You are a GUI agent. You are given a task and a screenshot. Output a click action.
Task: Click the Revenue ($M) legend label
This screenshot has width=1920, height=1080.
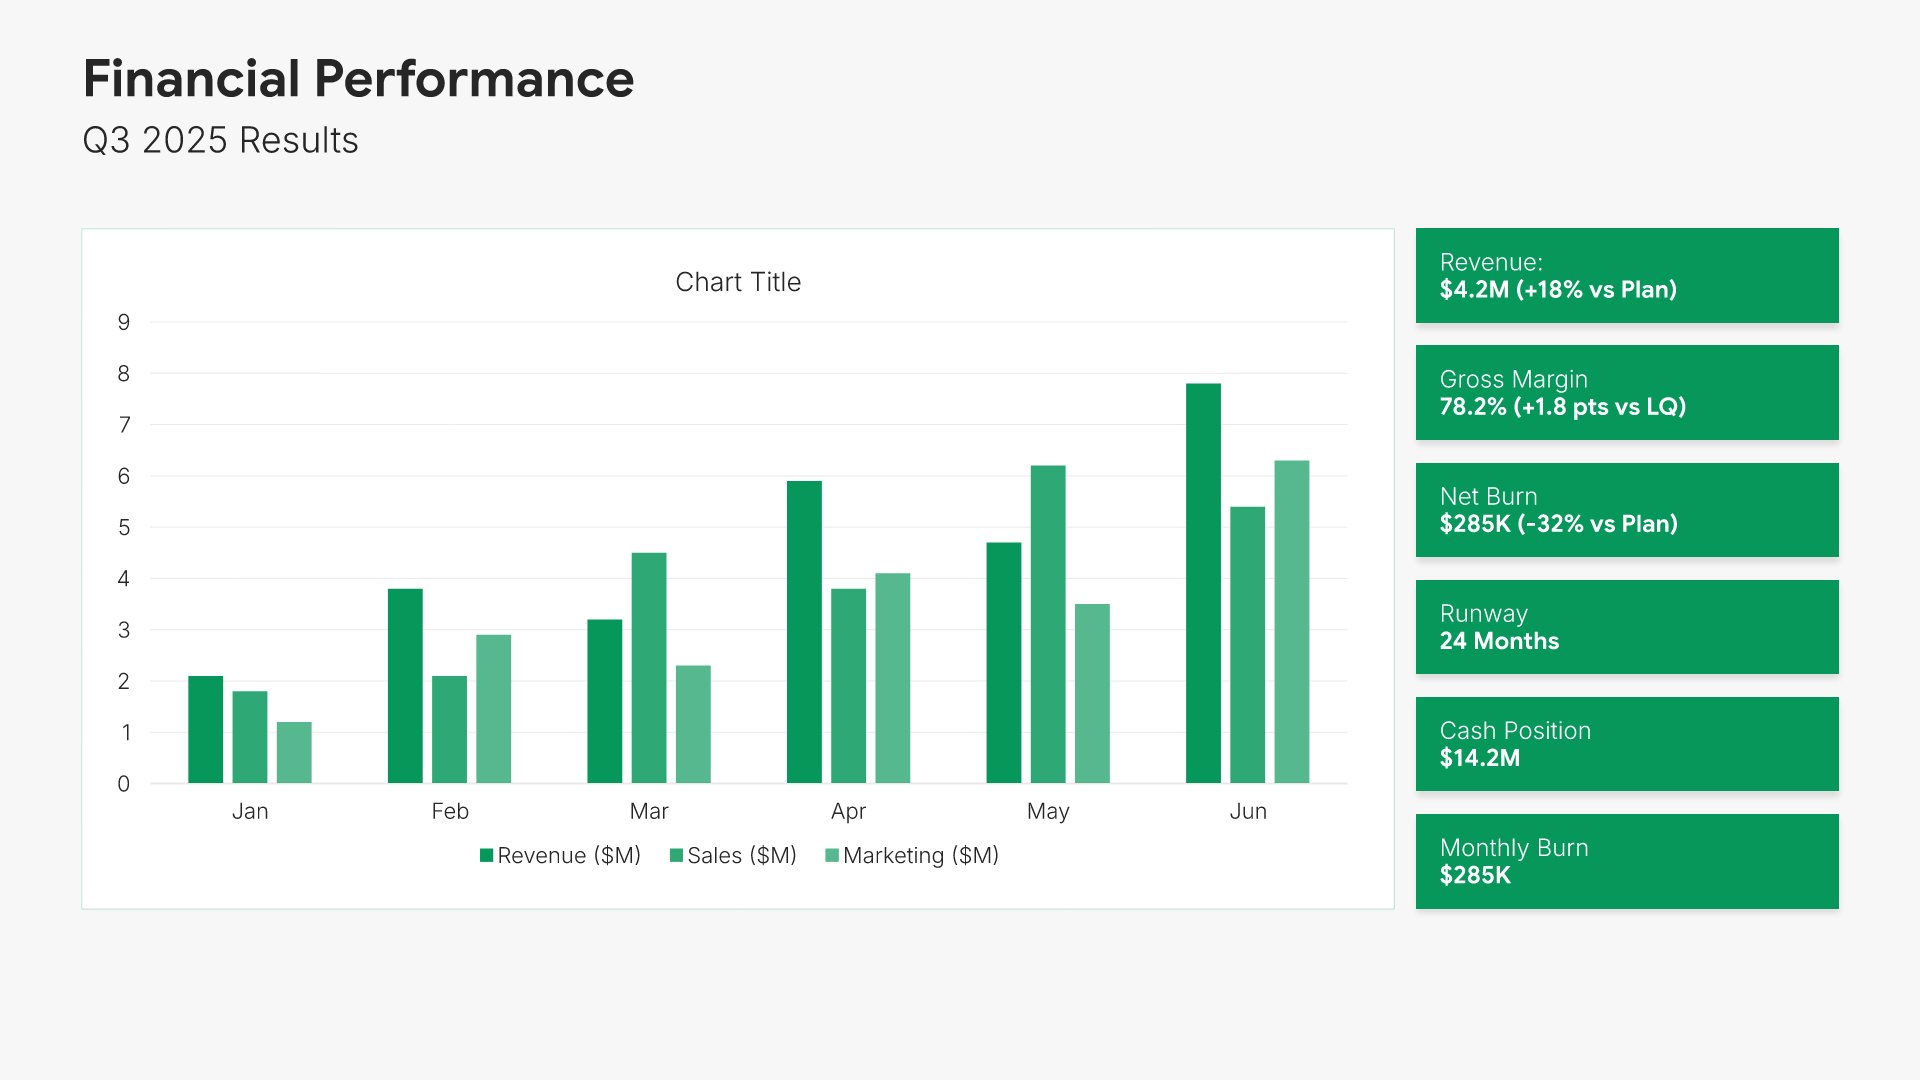click(569, 855)
